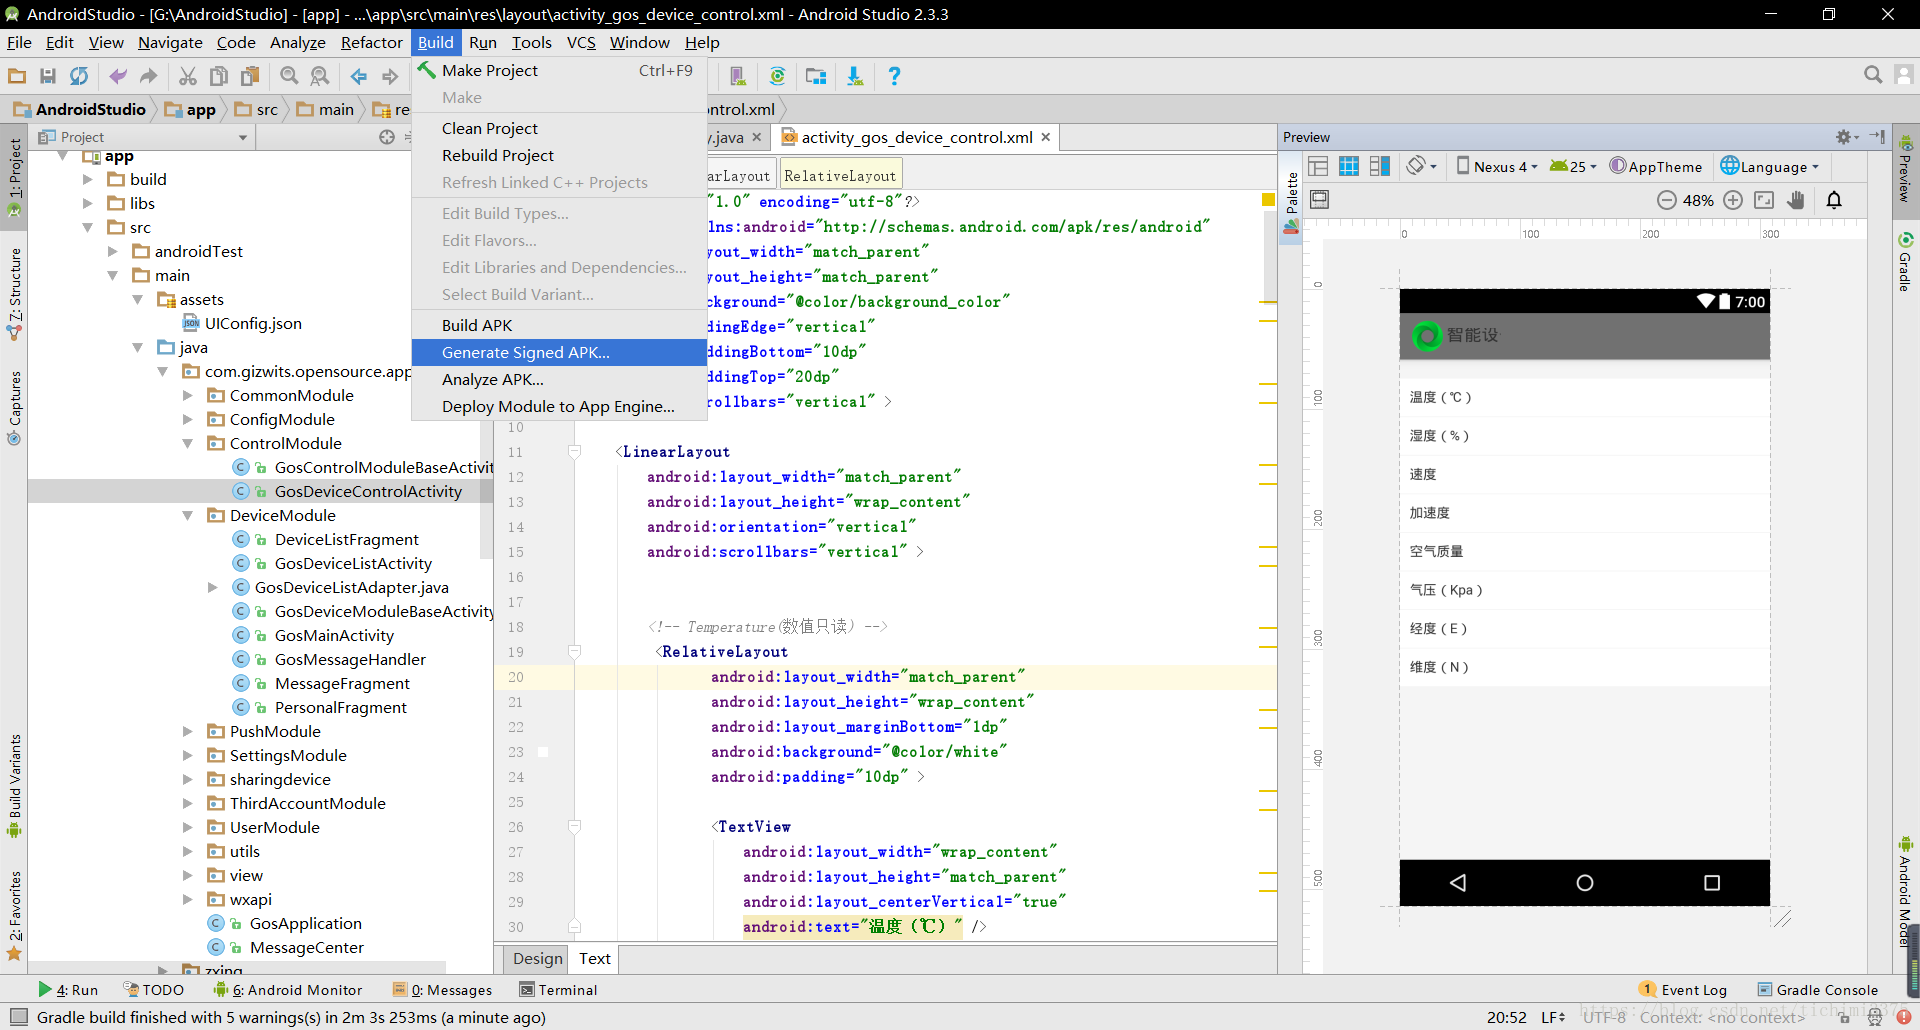Open the Event Log panel
Image resolution: width=1920 pixels, height=1030 pixels.
pos(1684,990)
